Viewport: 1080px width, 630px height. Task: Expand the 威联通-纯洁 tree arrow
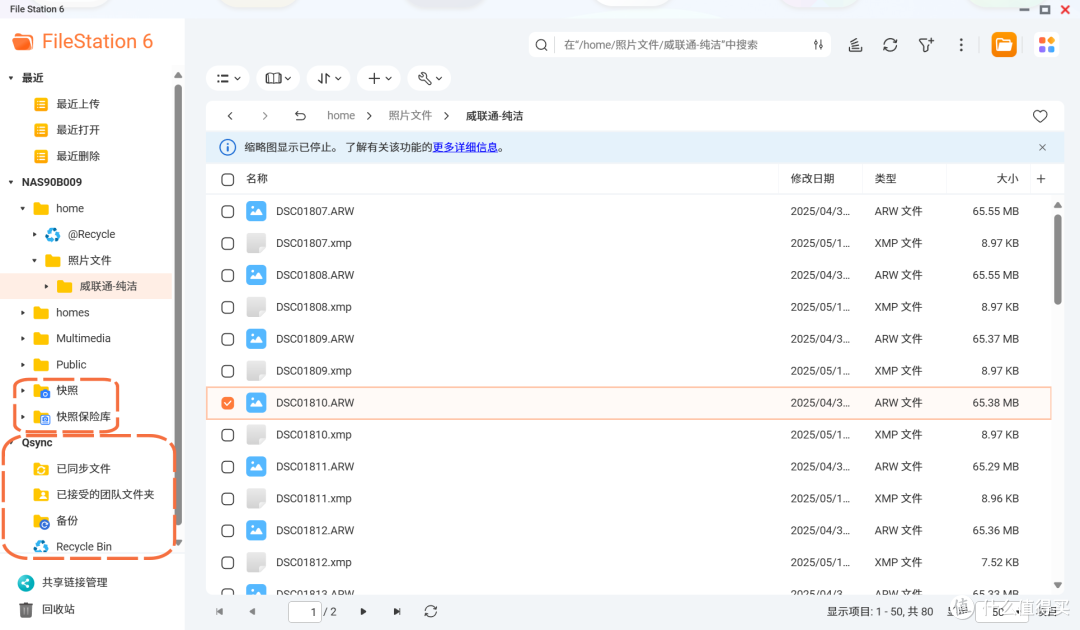[x=46, y=286]
